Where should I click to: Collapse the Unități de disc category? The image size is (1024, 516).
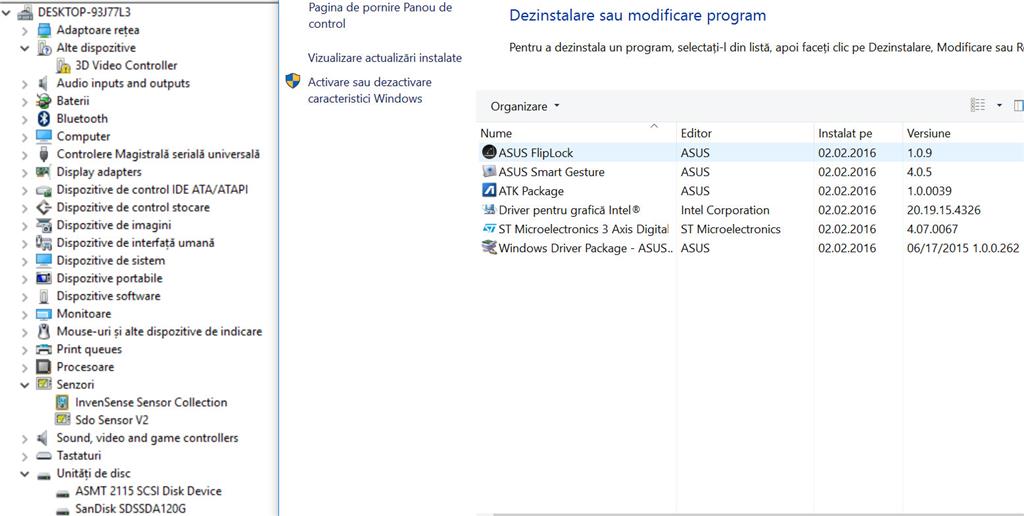25,474
